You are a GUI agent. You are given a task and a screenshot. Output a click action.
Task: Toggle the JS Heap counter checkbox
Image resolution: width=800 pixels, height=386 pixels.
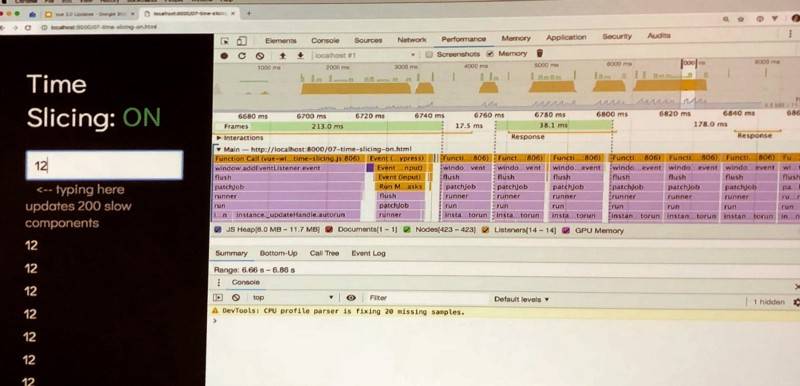218,230
